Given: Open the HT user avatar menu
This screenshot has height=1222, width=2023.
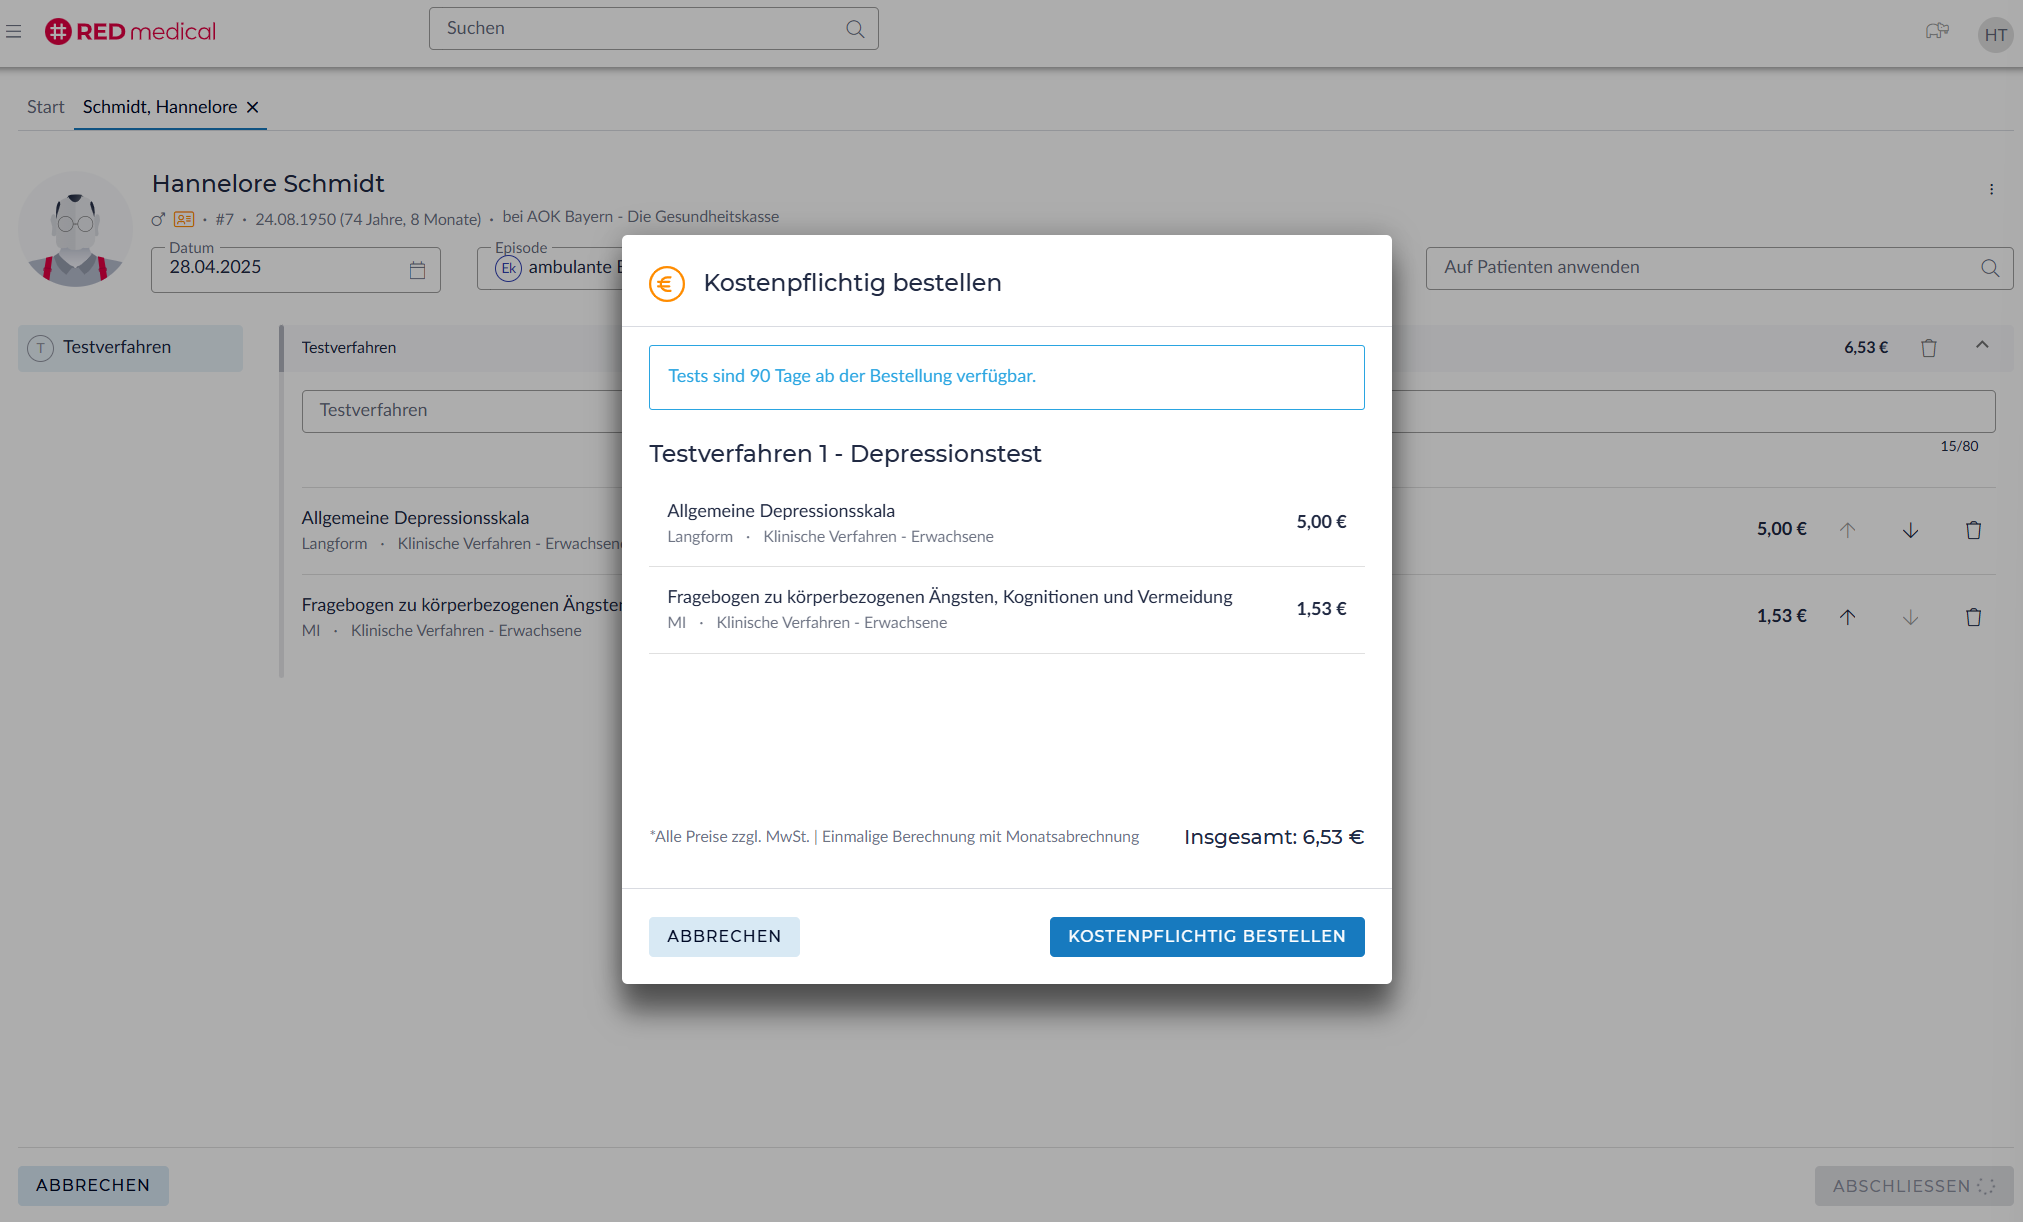Looking at the screenshot, I should click(x=1995, y=35).
